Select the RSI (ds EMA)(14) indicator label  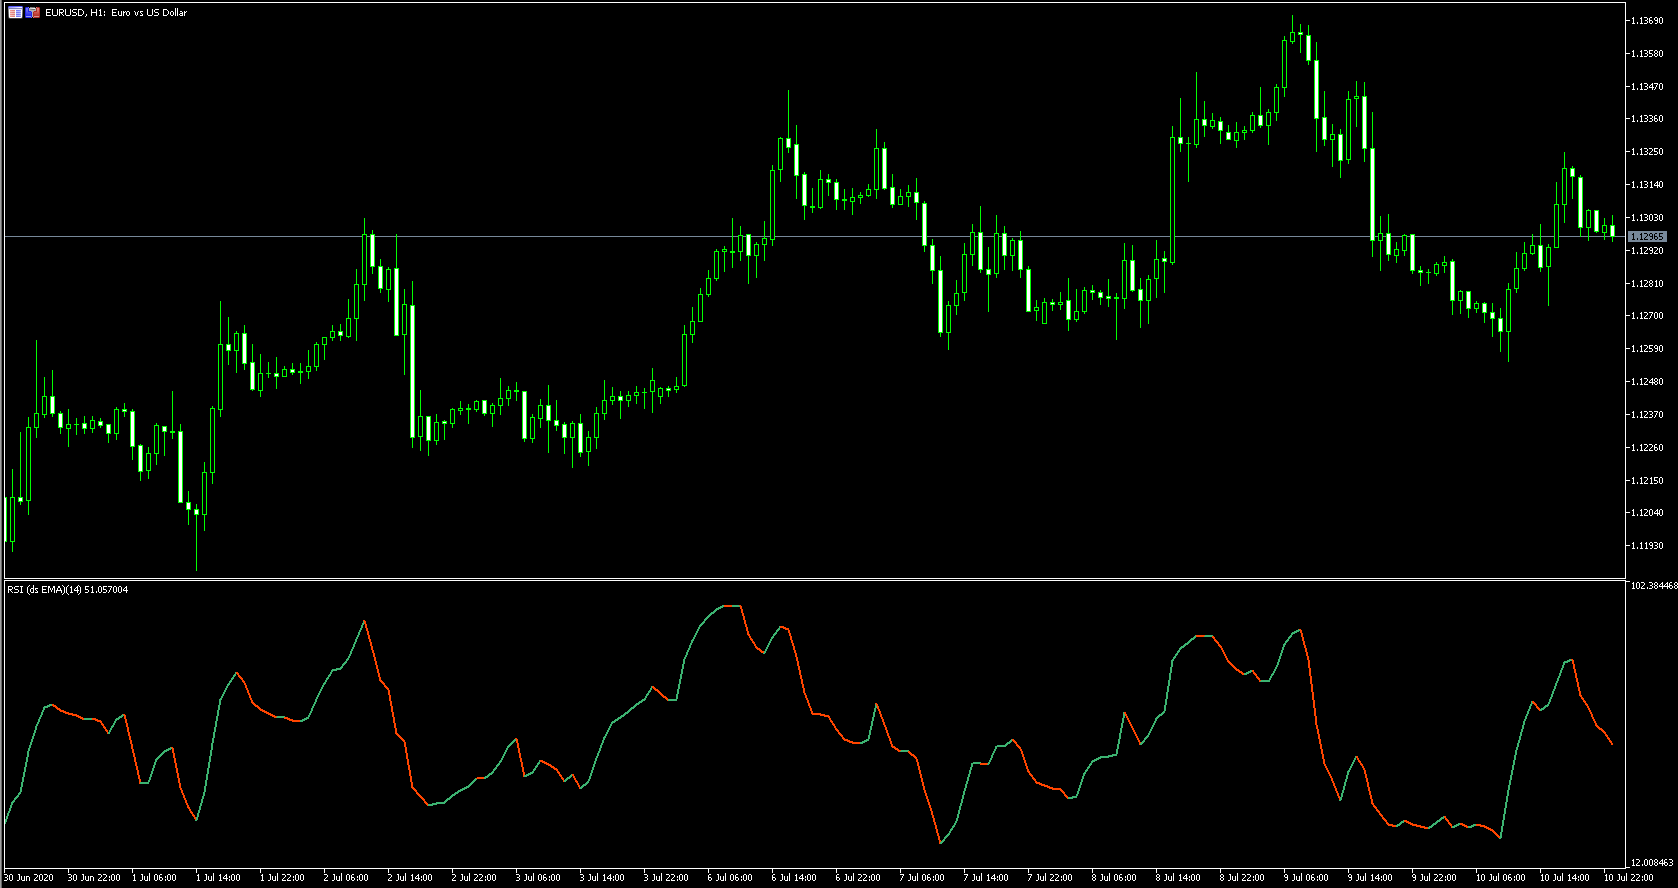[68, 590]
